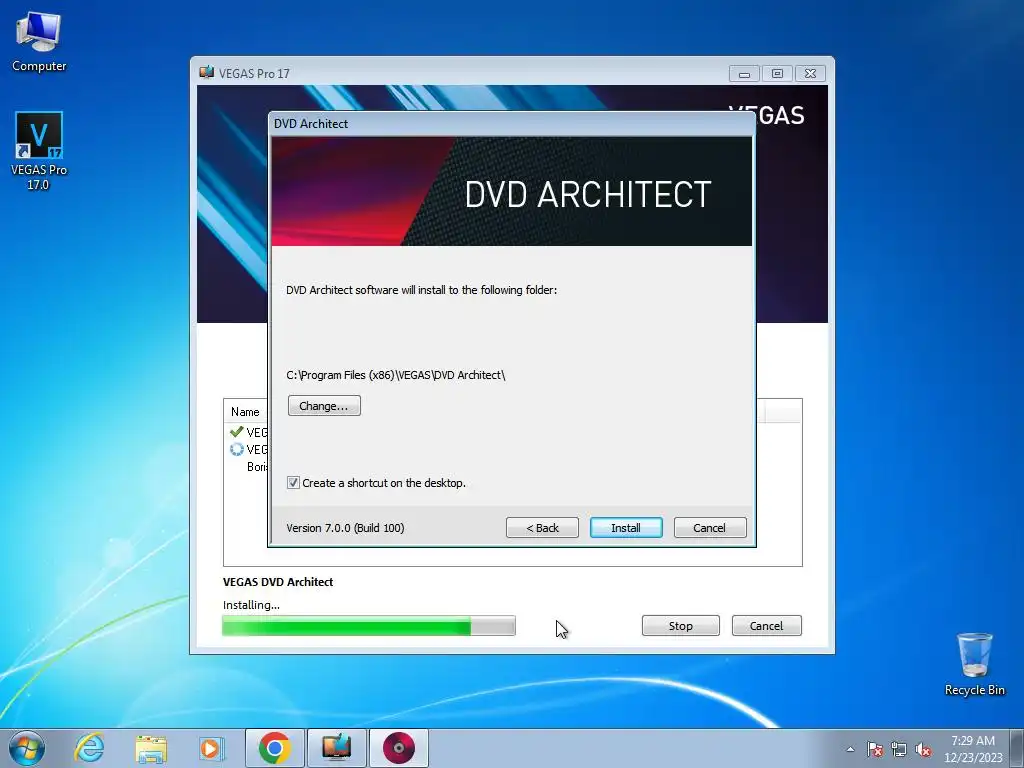Click the Version 7.0.0 (Build 100) text
The width and height of the screenshot is (1024, 768).
tap(345, 528)
